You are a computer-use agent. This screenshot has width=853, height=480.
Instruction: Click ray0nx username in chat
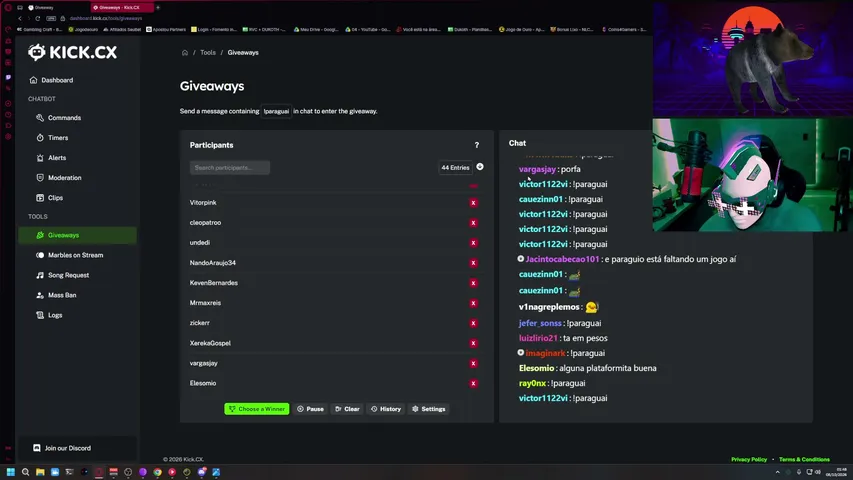pos(532,383)
